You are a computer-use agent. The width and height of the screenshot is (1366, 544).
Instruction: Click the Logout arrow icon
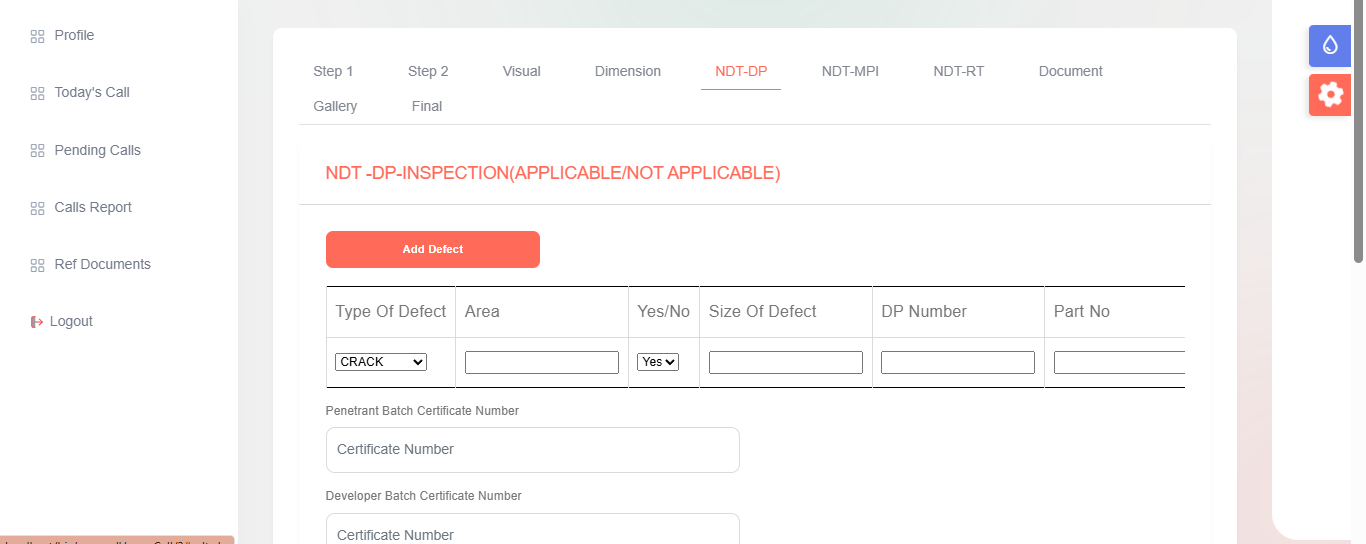[37, 322]
